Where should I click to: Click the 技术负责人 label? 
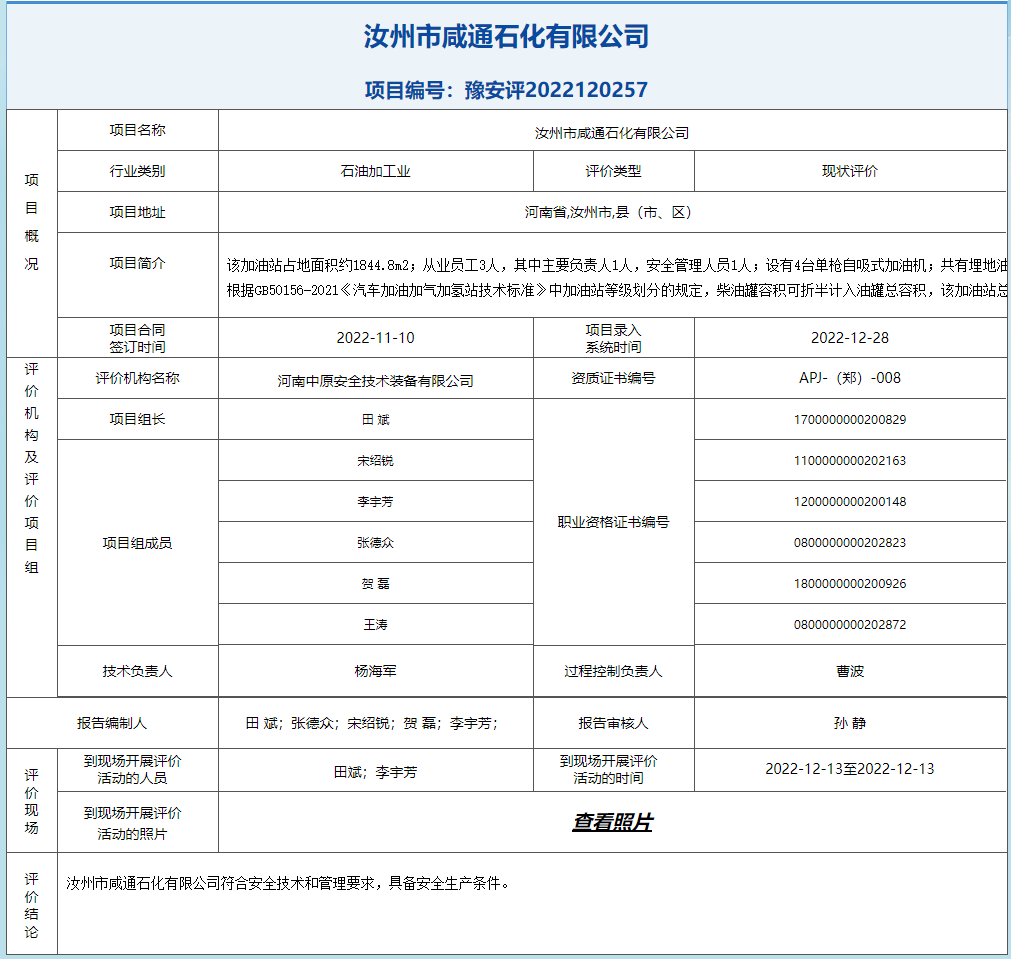point(137,671)
